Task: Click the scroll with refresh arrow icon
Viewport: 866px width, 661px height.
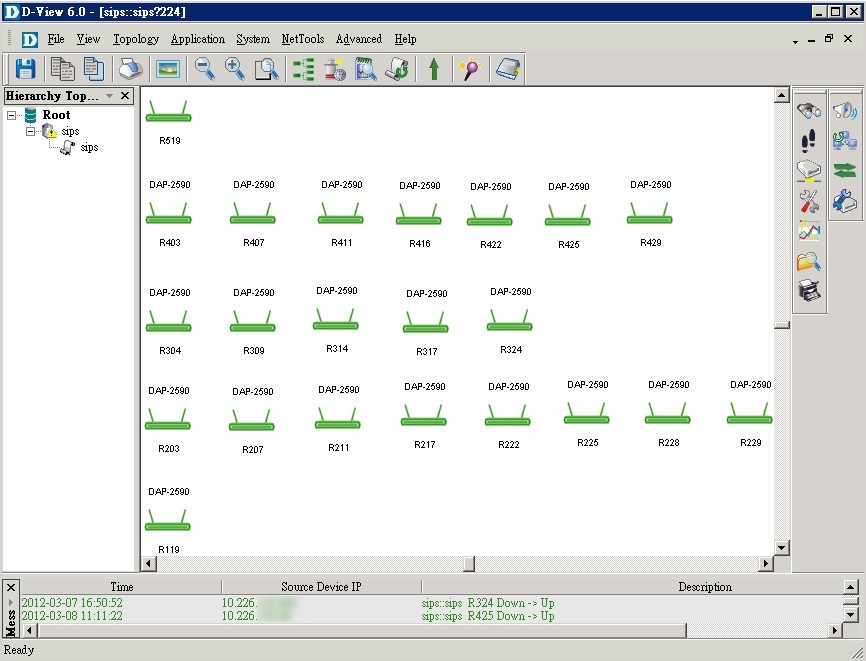Action: tap(397, 69)
